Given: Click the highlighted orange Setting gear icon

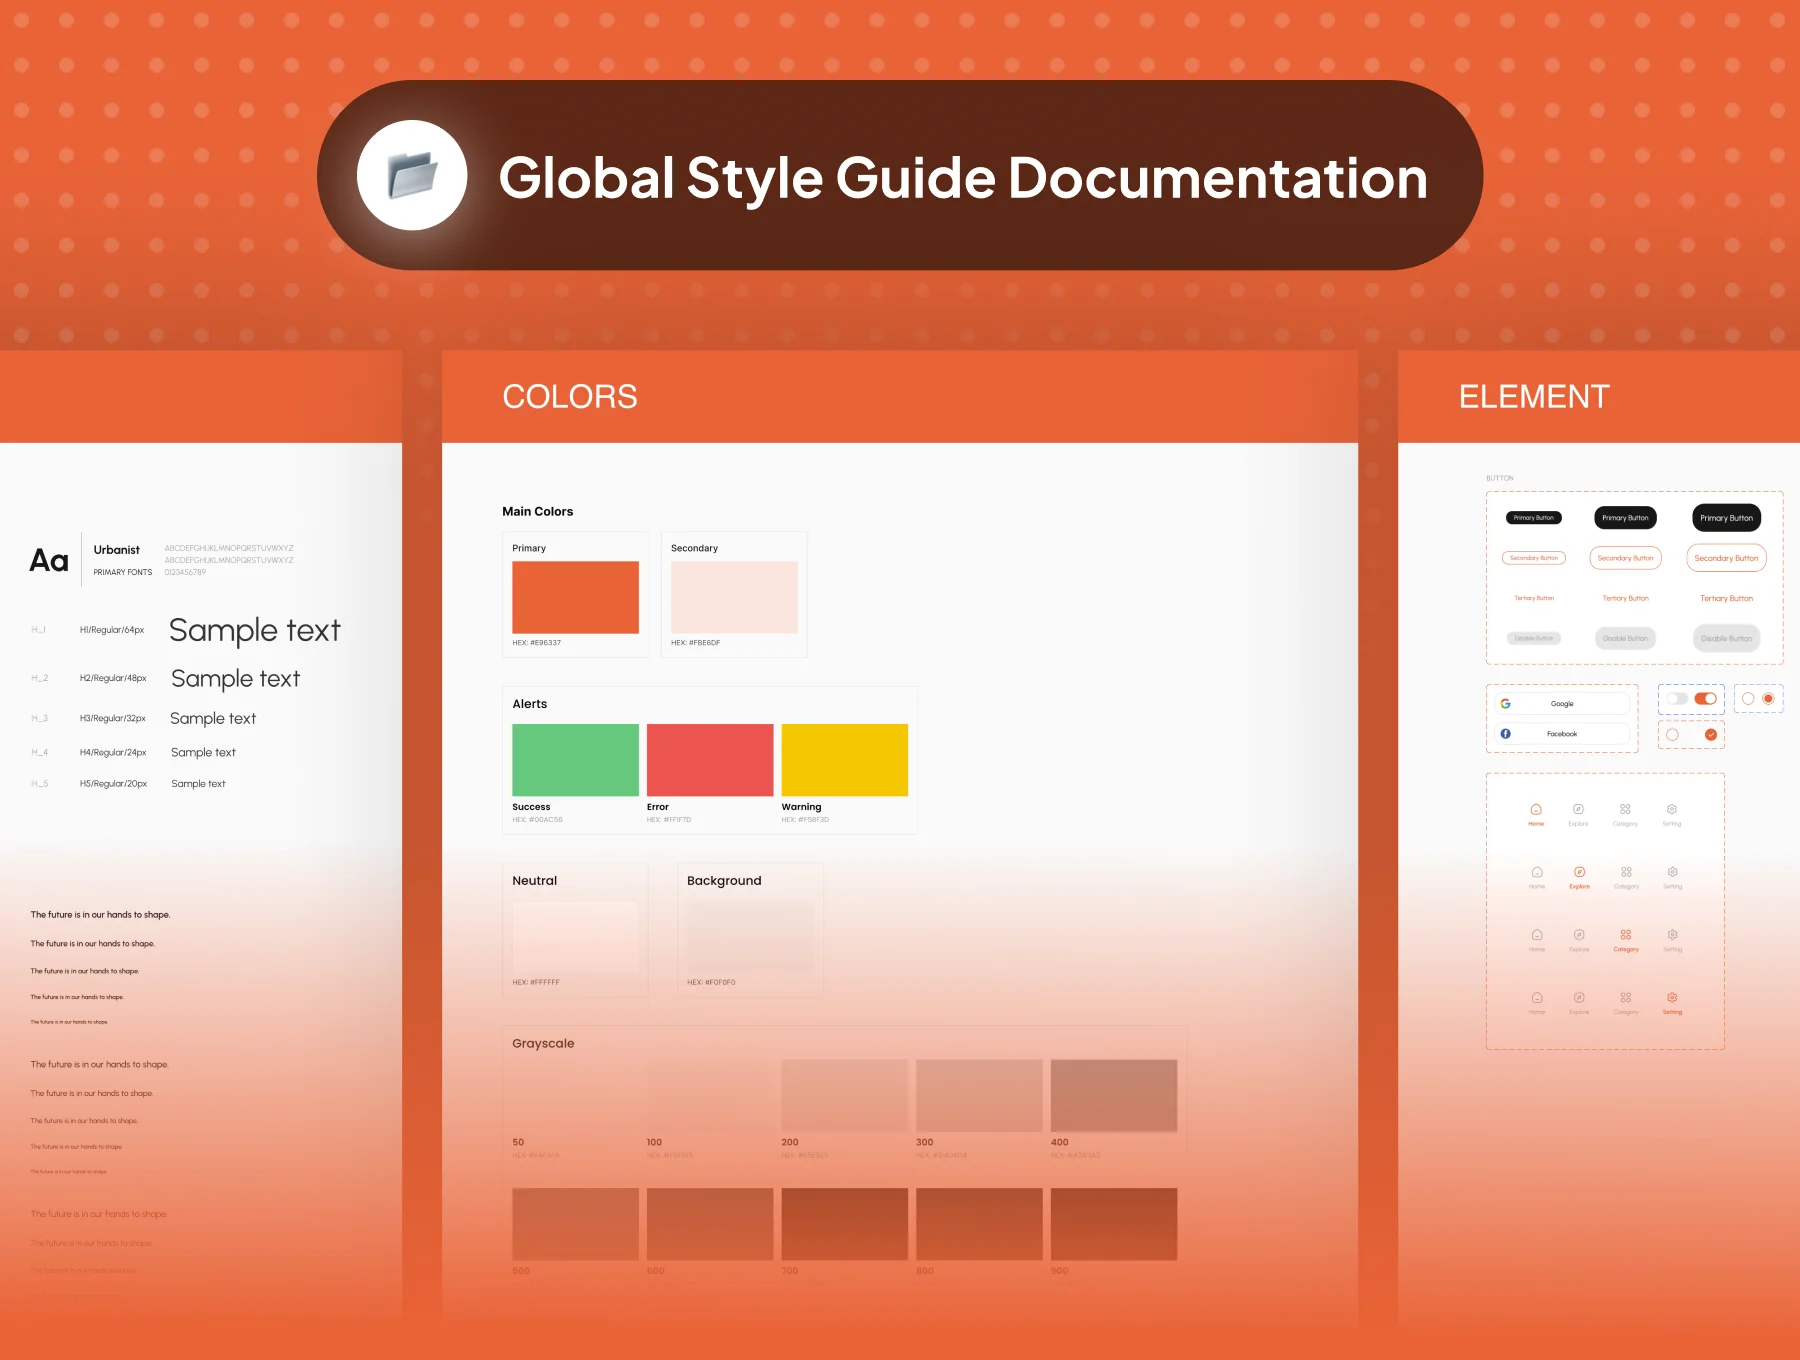Looking at the screenshot, I should click(x=1672, y=998).
